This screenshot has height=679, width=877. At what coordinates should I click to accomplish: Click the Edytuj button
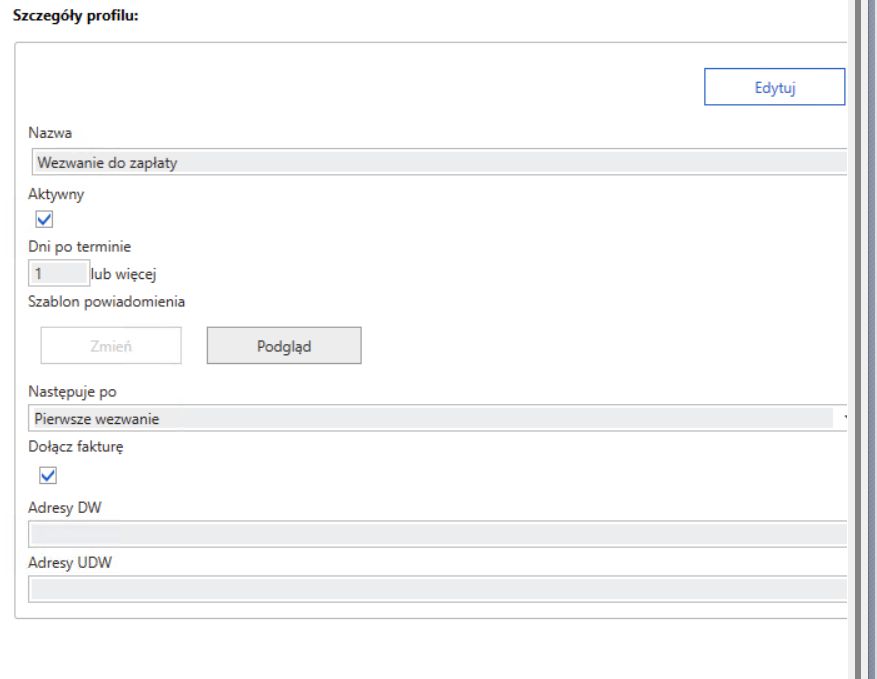775,87
